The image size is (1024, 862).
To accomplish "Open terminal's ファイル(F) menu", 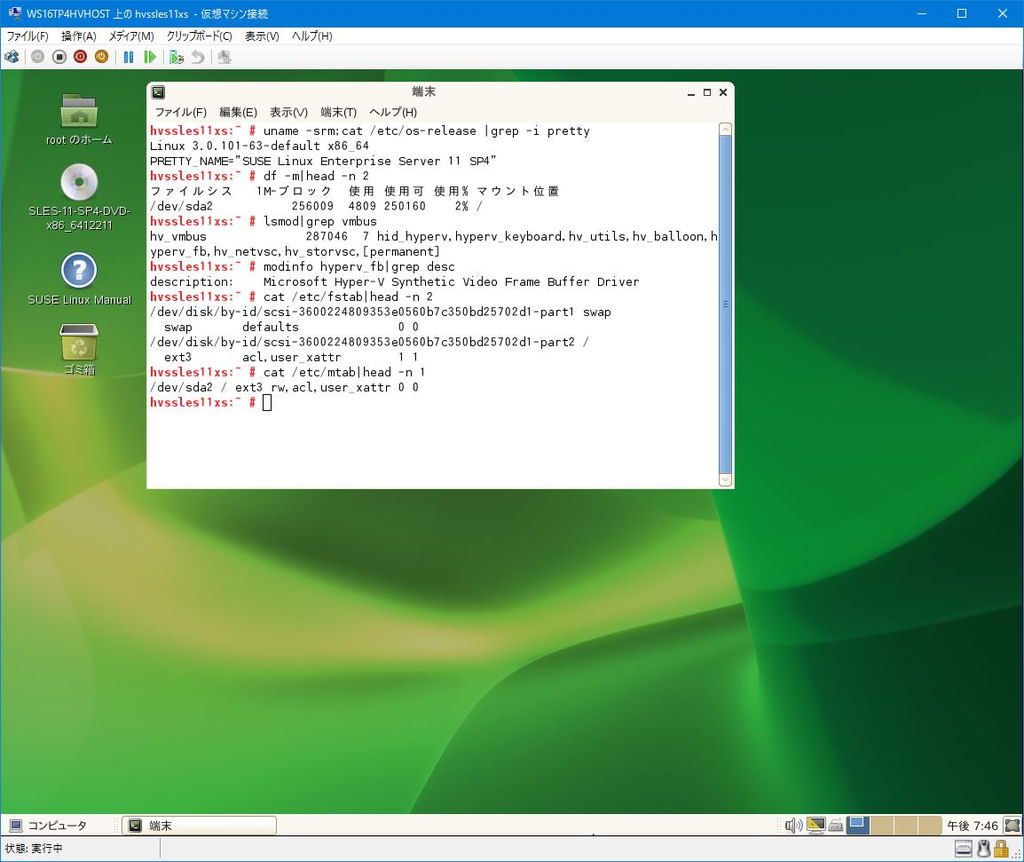I will point(181,112).
